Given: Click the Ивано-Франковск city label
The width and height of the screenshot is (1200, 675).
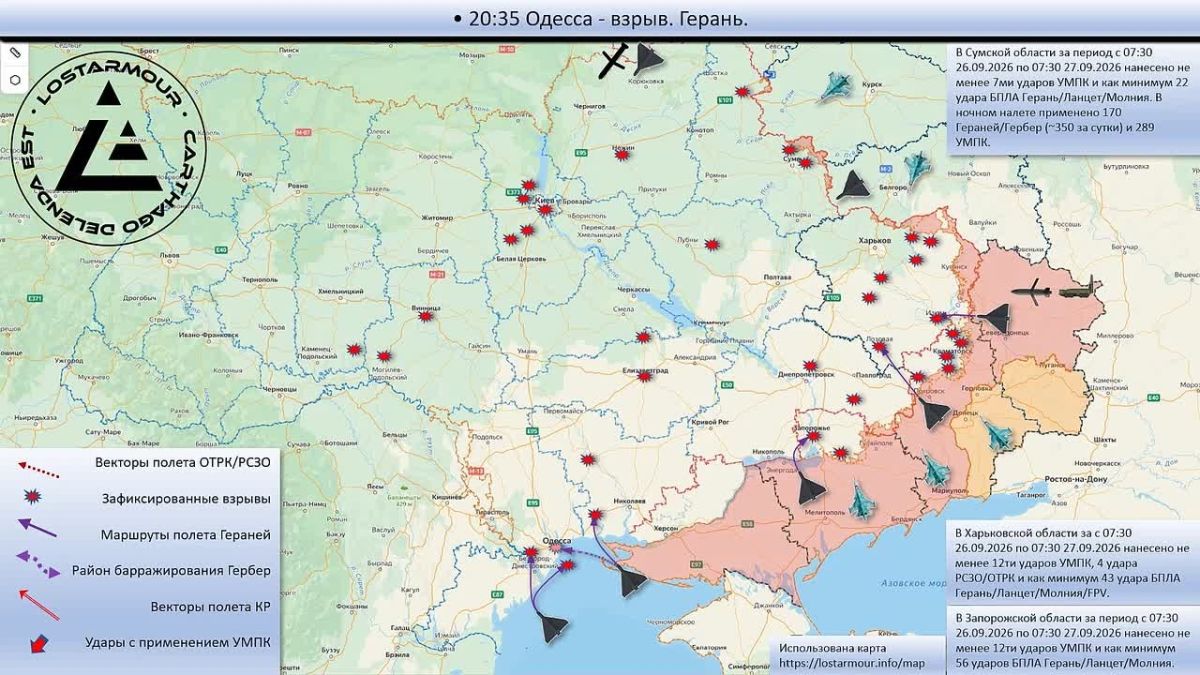Looking at the screenshot, I should click(x=208, y=336).
